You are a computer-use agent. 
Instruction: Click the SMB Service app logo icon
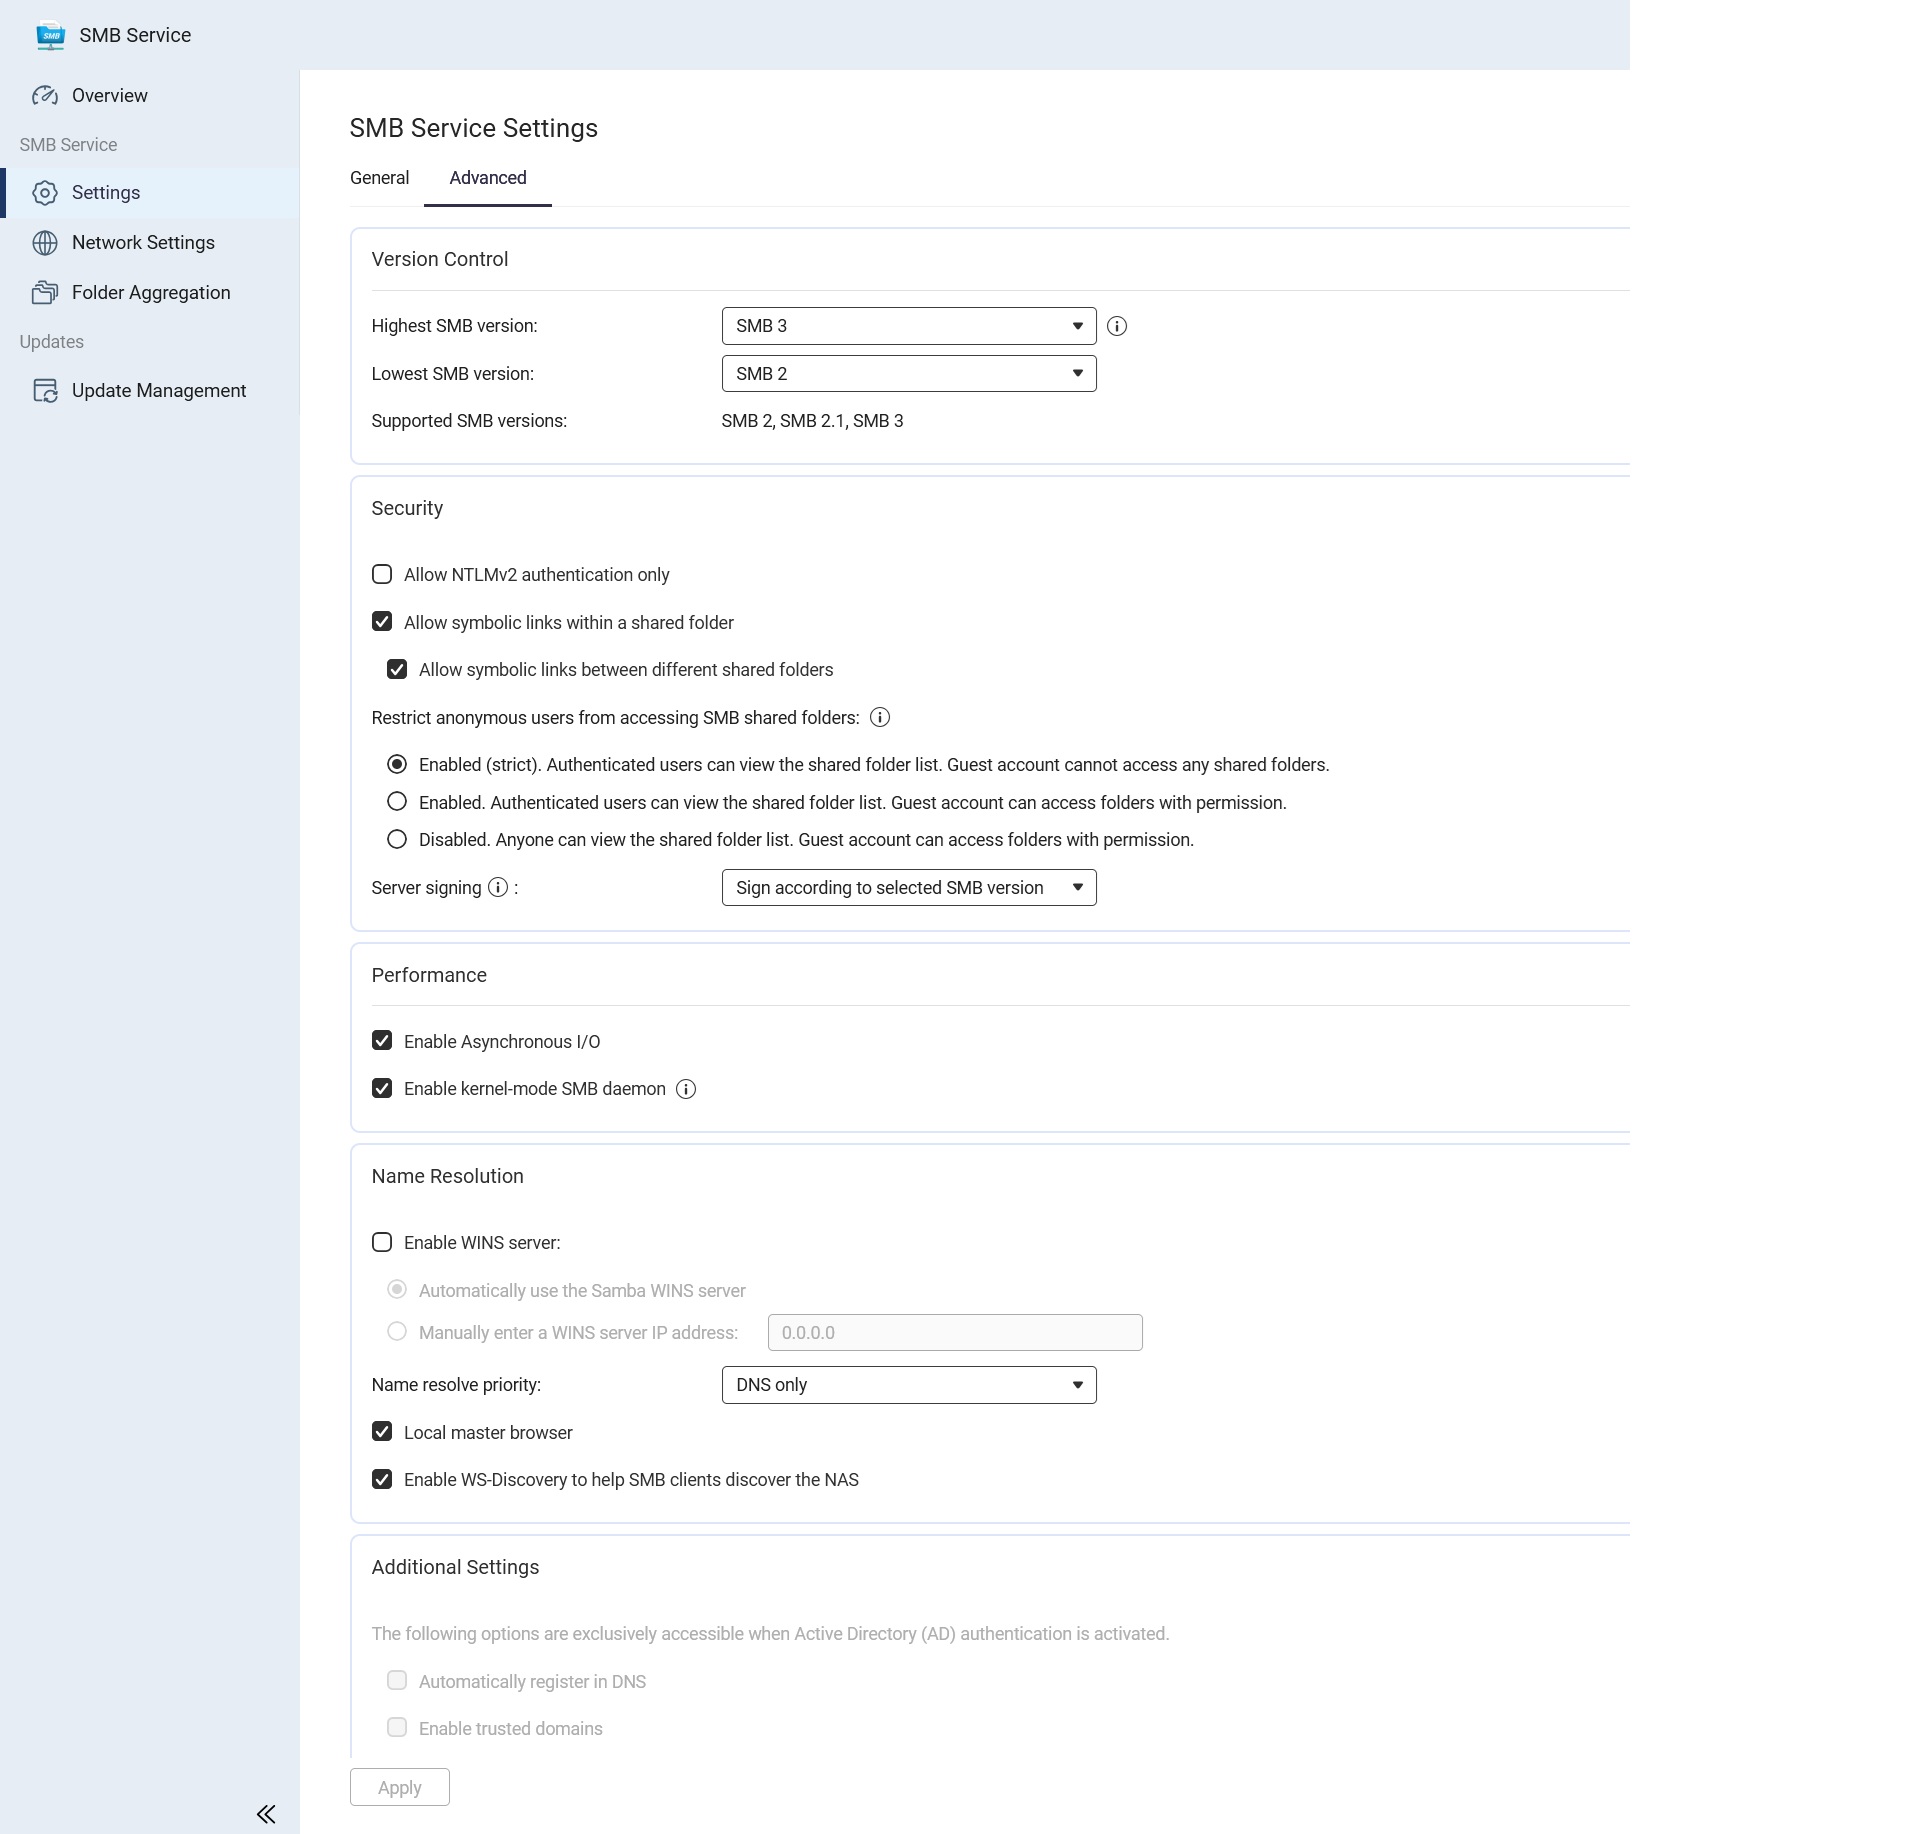point(50,36)
